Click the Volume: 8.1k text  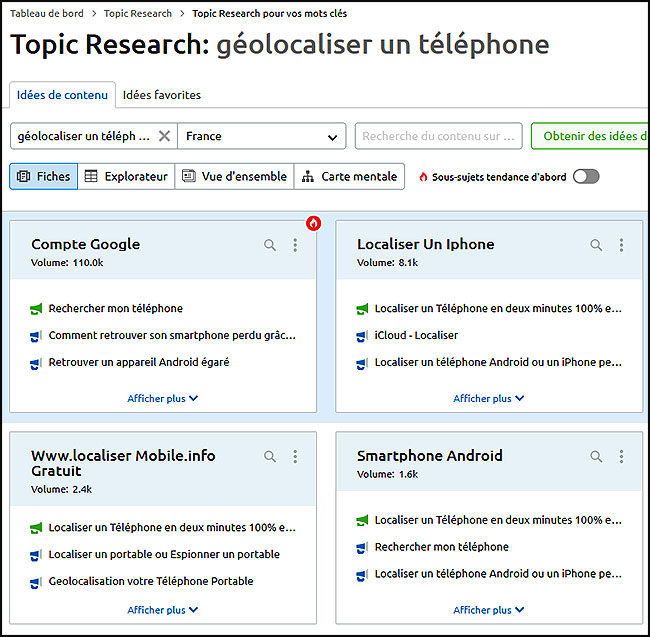pos(388,263)
